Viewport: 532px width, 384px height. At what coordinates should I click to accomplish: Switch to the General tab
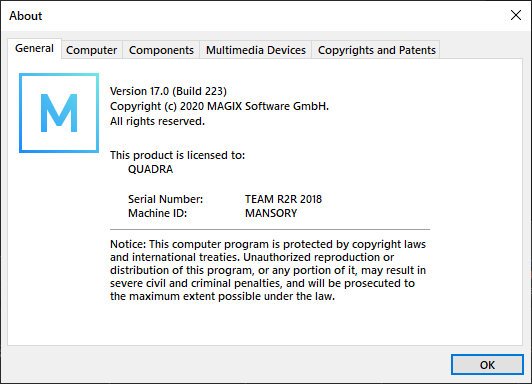coord(34,49)
